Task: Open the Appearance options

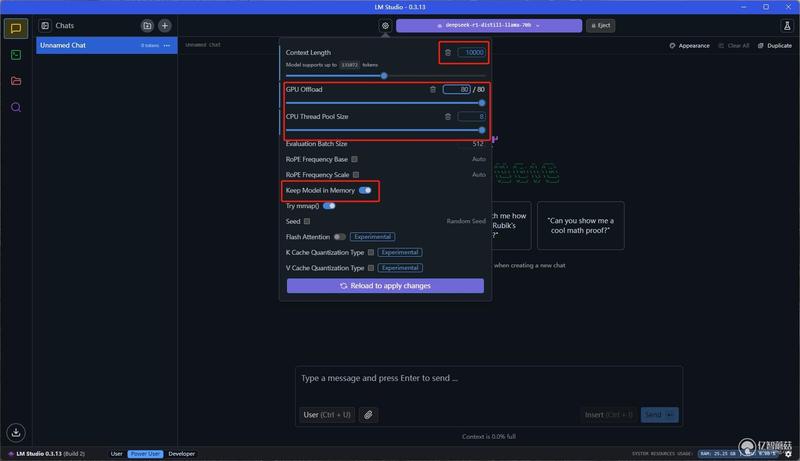Action: tap(689, 45)
